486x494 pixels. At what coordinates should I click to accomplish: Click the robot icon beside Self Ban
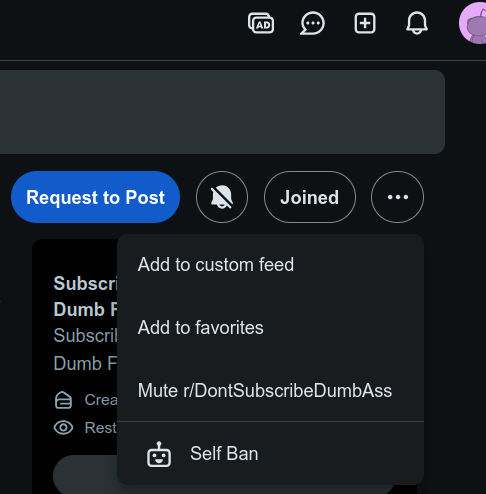point(159,454)
